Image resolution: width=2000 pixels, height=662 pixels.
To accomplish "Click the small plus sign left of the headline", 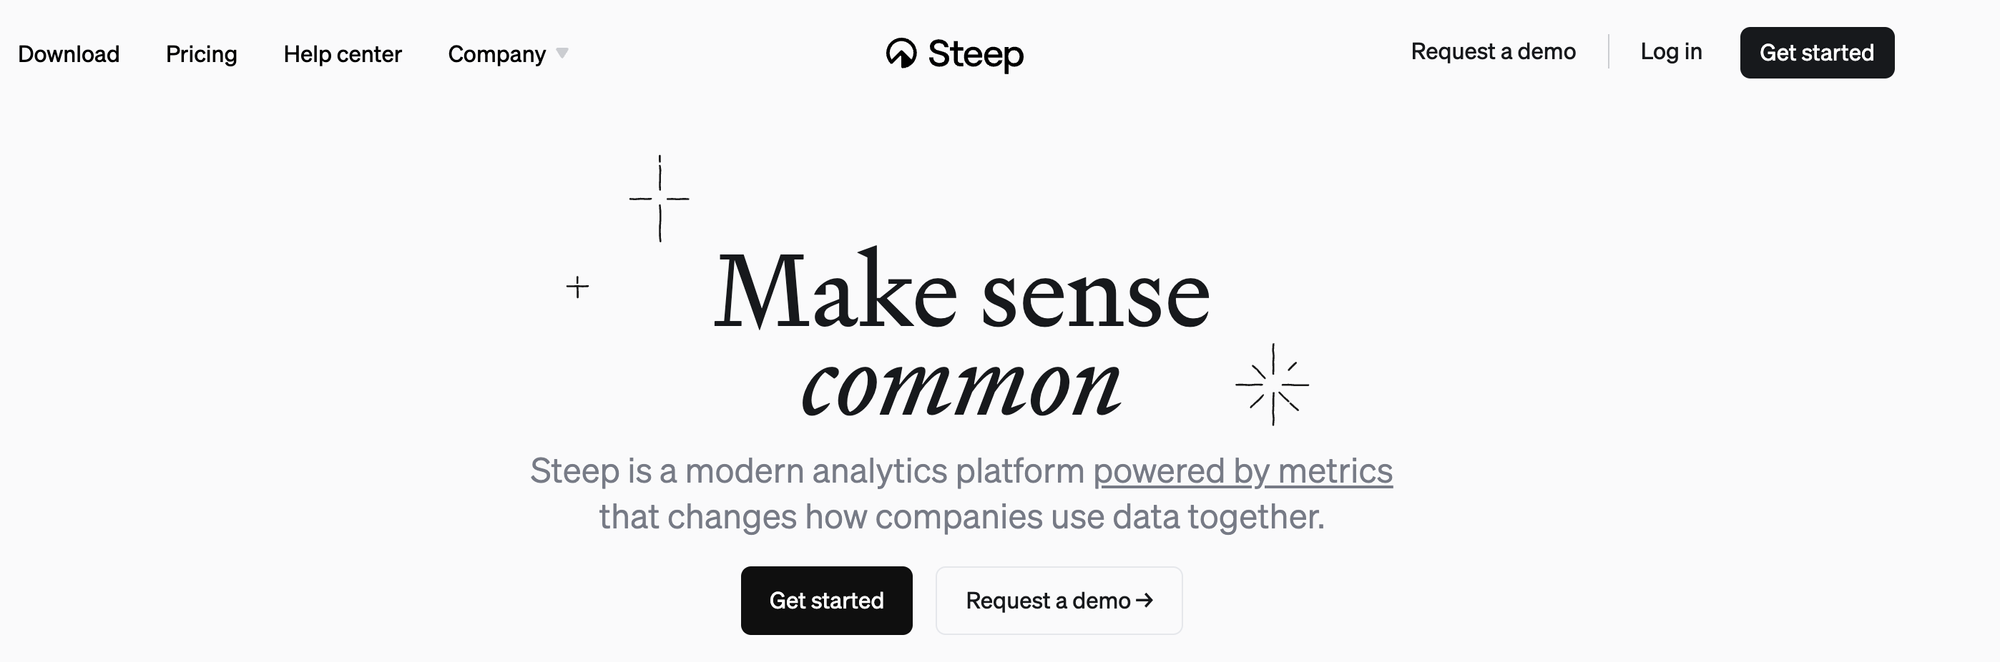I will [577, 288].
